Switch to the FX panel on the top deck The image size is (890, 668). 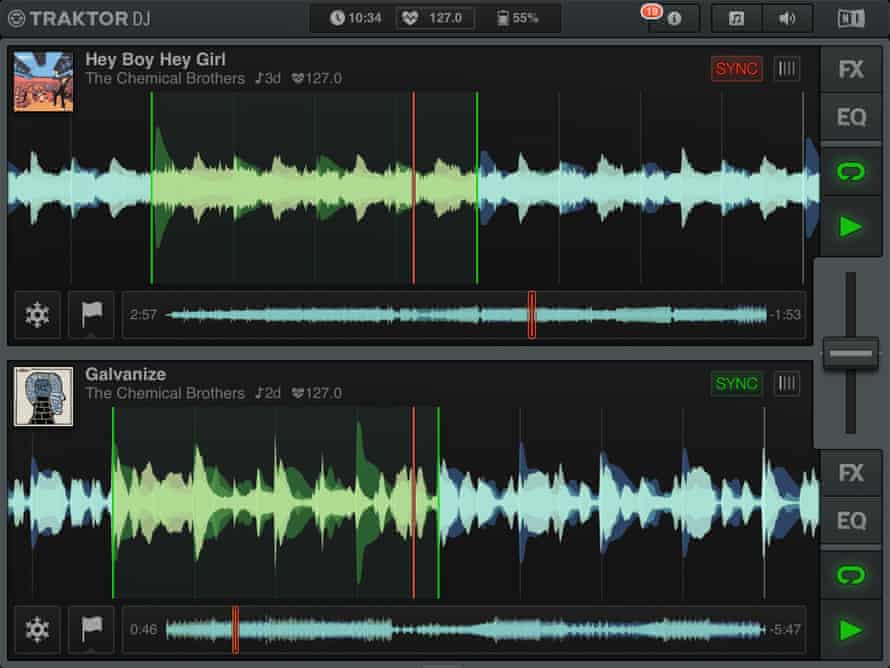pos(850,68)
